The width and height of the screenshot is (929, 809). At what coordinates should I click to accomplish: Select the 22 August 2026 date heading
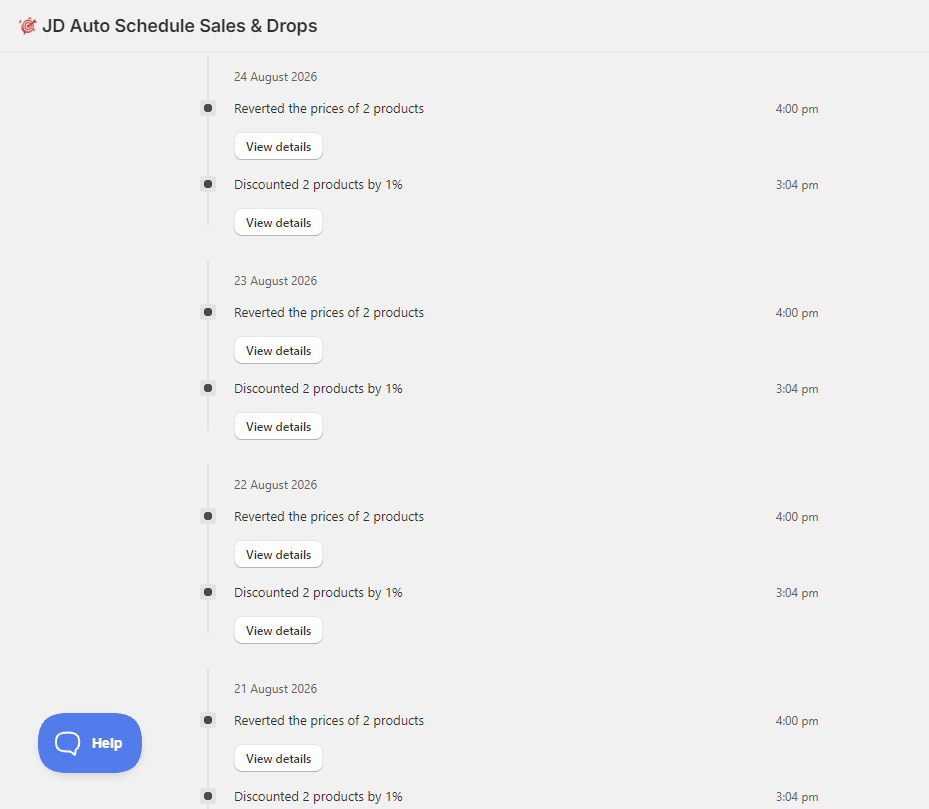276,484
